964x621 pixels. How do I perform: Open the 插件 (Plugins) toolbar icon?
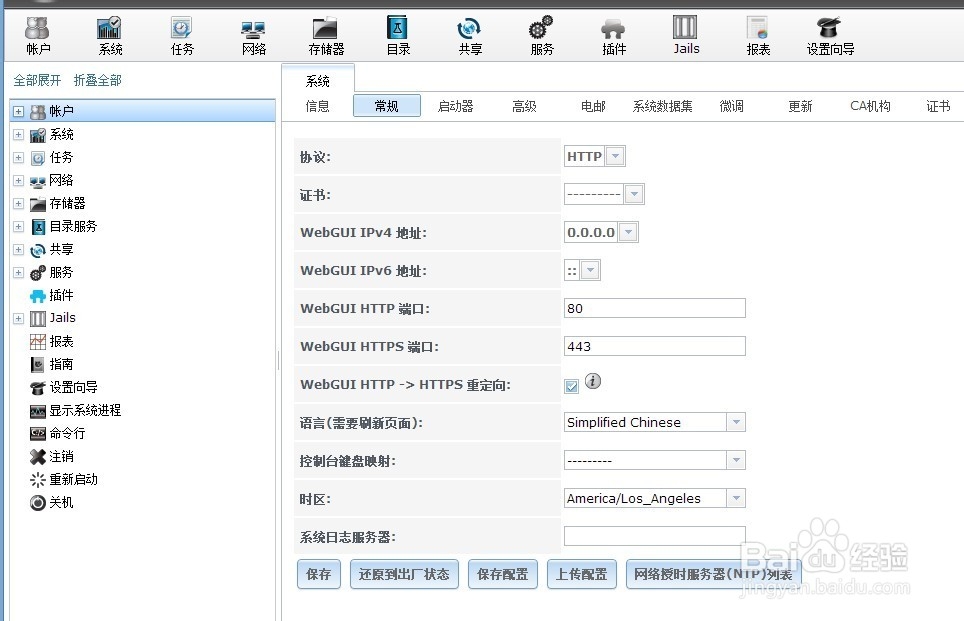click(614, 36)
